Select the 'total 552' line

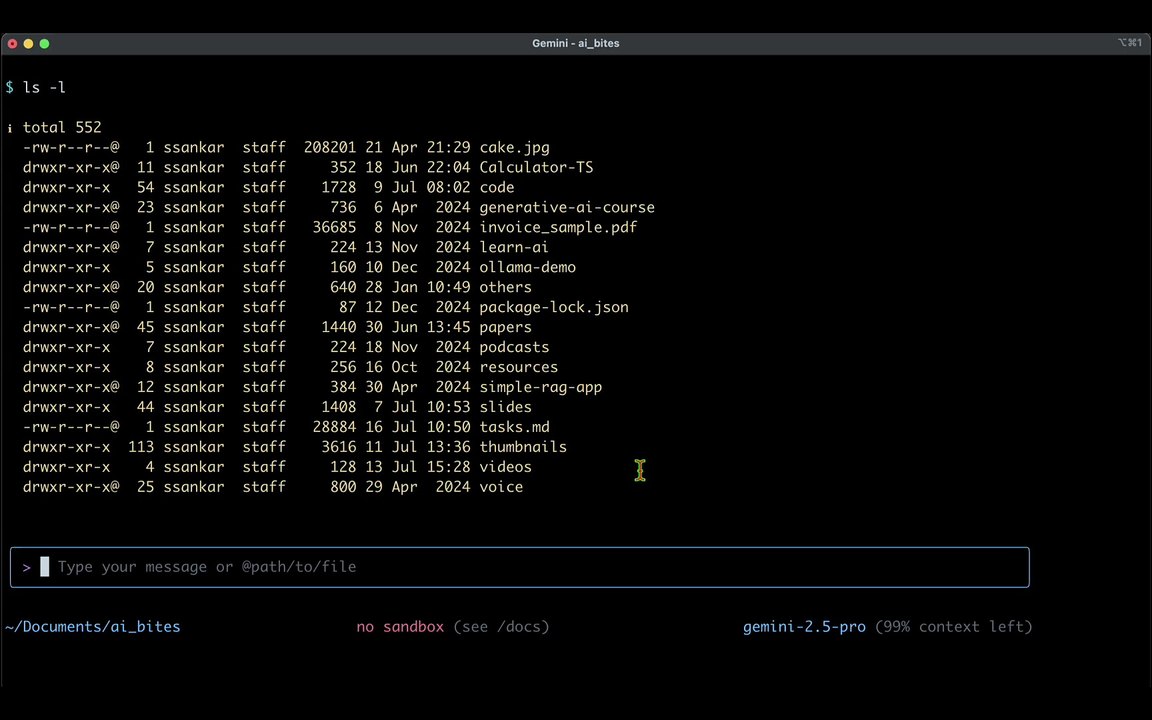pos(62,127)
